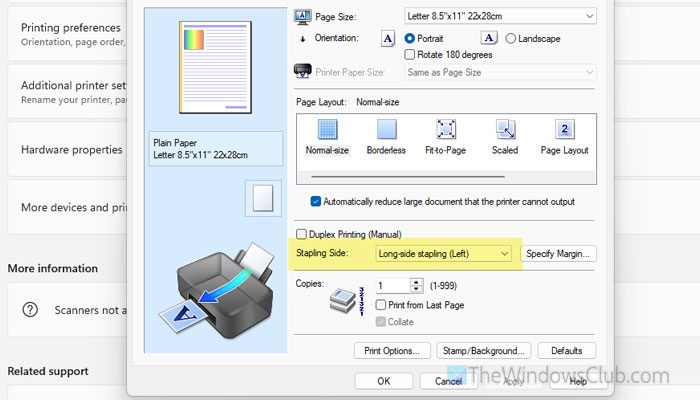Increase copies with the up spinner arrow

point(417,282)
